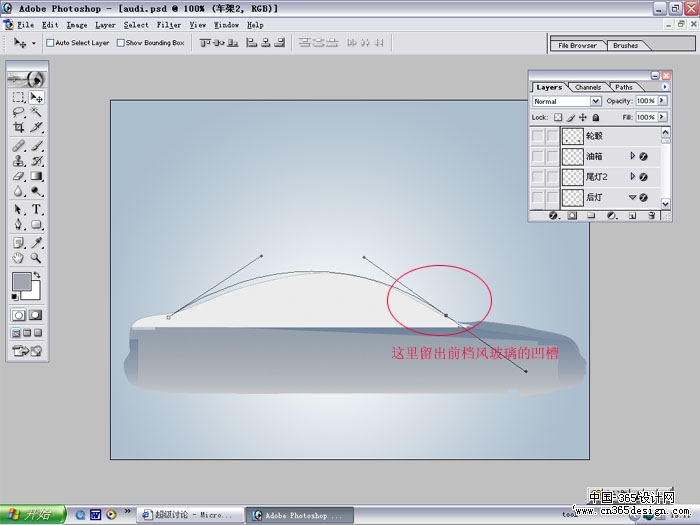The width and height of the screenshot is (700, 525).
Task: Add layer style button at panel bottom
Action: (553, 216)
